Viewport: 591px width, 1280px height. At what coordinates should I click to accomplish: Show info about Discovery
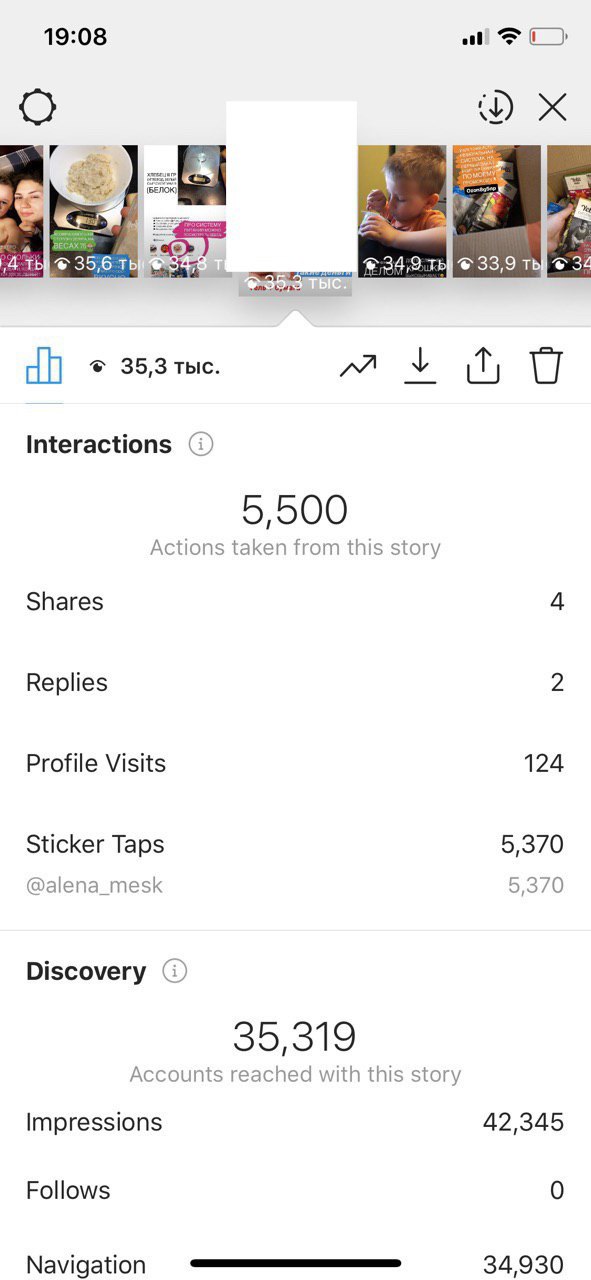(175, 971)
